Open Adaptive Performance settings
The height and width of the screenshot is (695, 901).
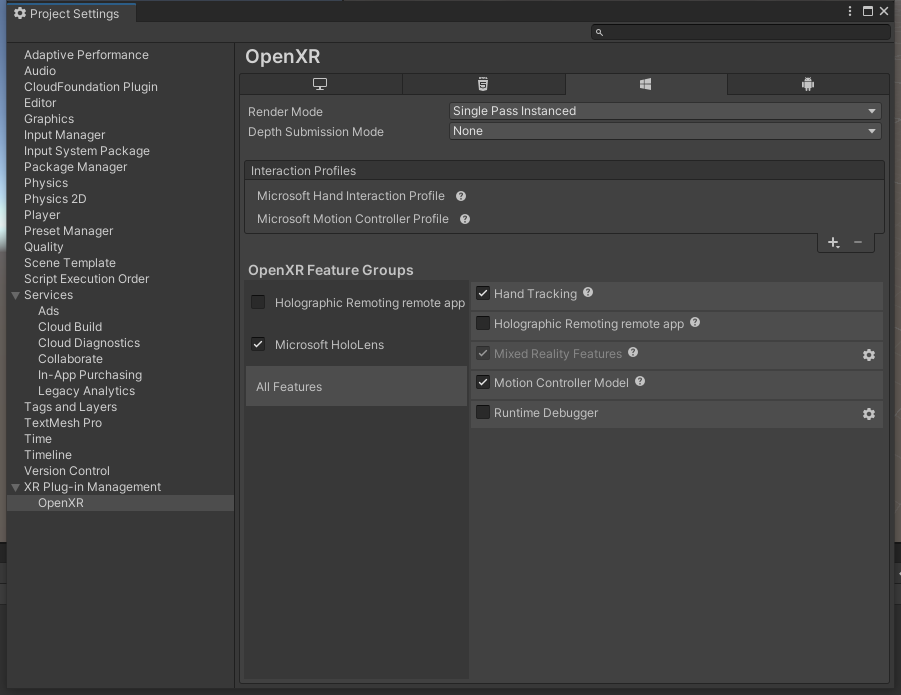[86, 55]
